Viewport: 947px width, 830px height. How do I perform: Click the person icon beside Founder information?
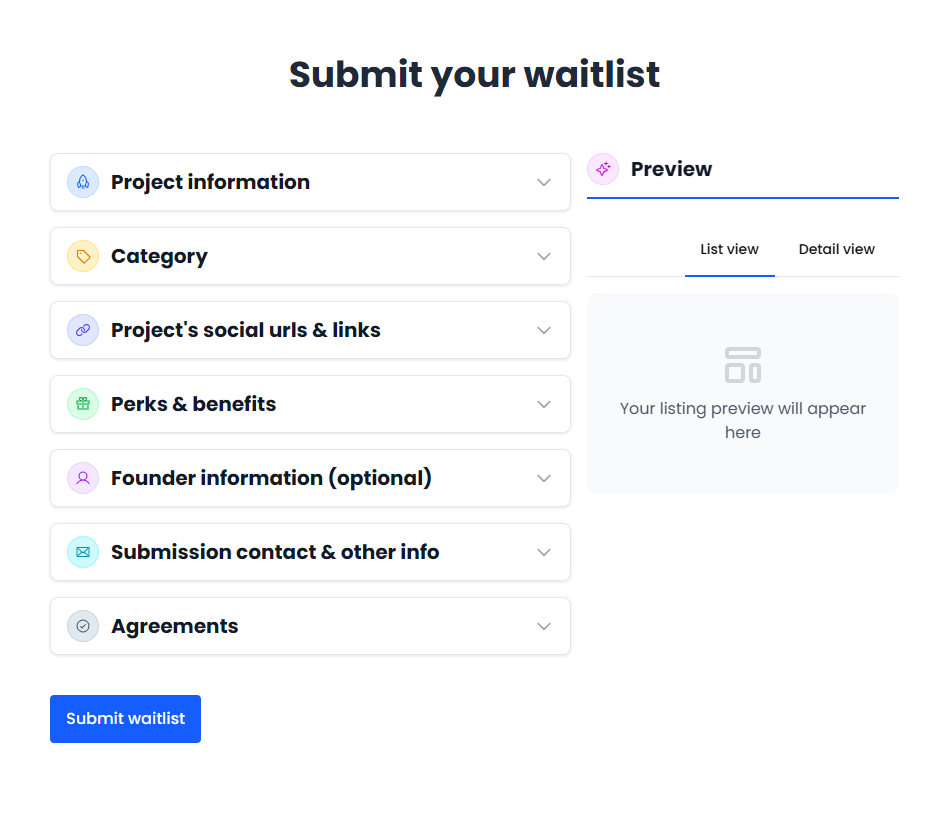[82, 478]
